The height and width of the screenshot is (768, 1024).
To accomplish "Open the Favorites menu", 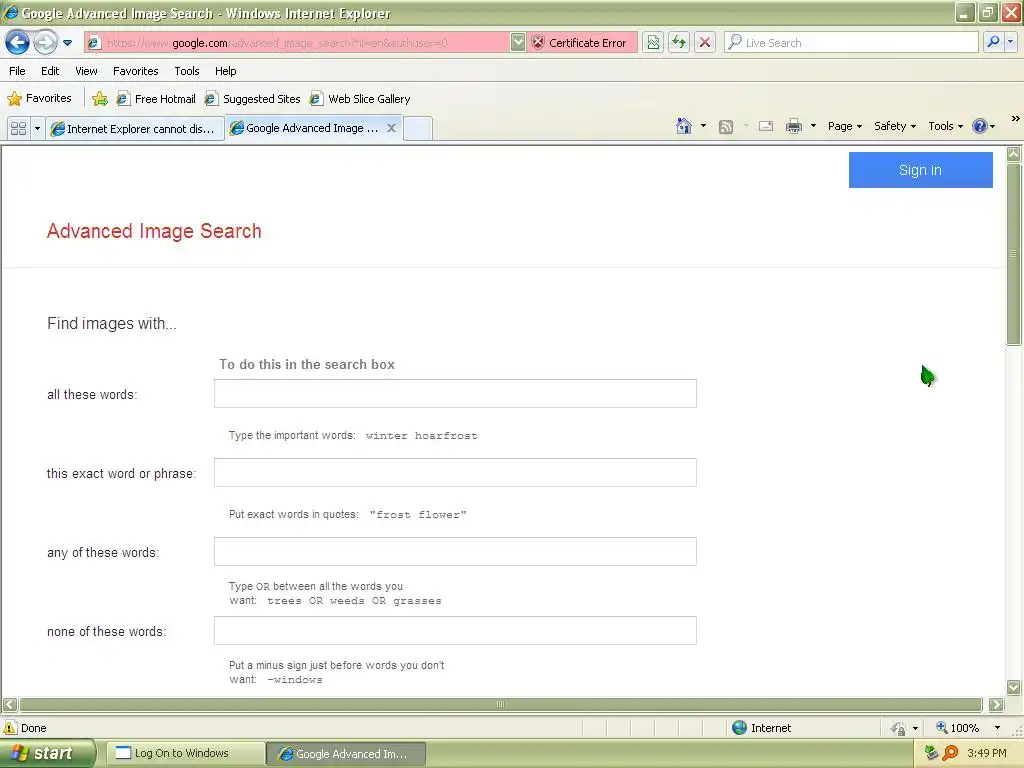I will (x=136, y=71).
